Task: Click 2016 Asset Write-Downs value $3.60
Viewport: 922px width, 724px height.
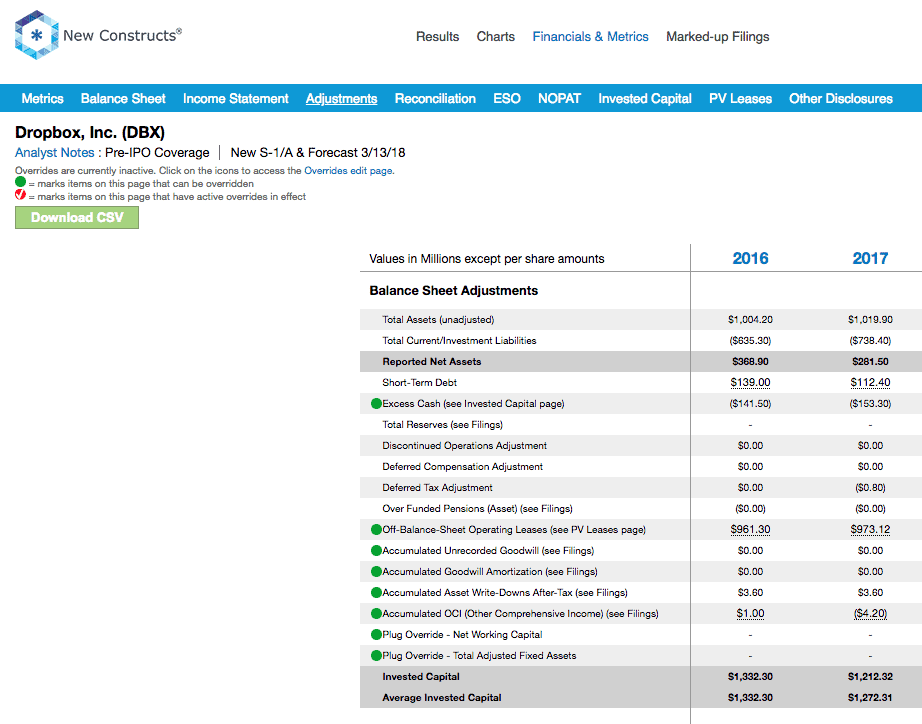Action: 750,592
